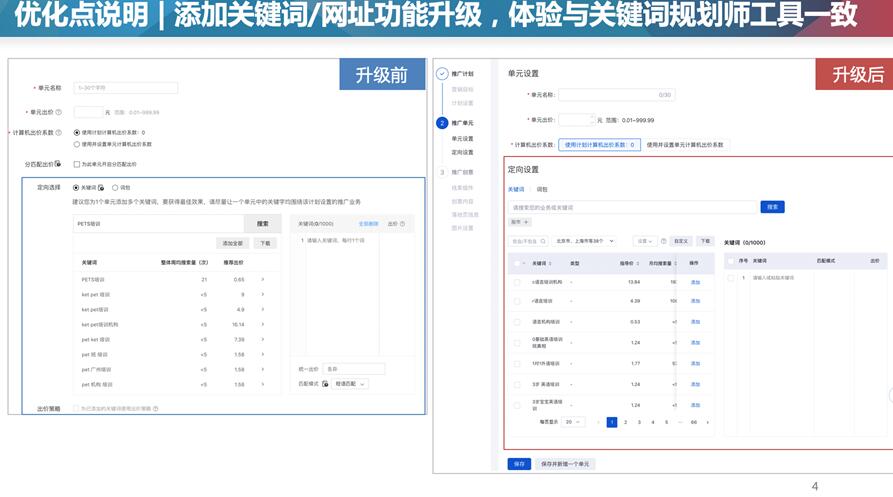Expand the 北京市, 上海市 region dropdown
Viewport: 893px width, 497px height.
(x=584, y=241)
